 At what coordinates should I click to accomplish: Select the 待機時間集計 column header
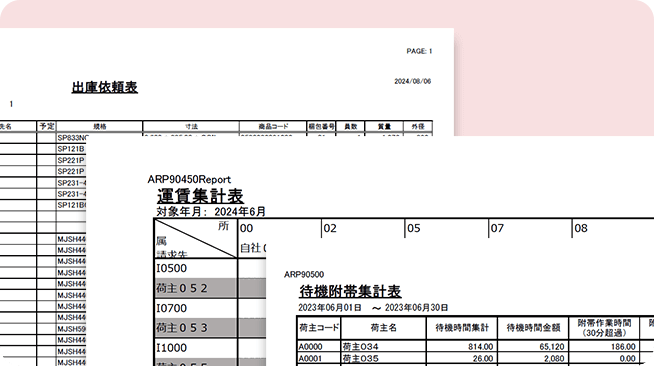click(462, 328)
